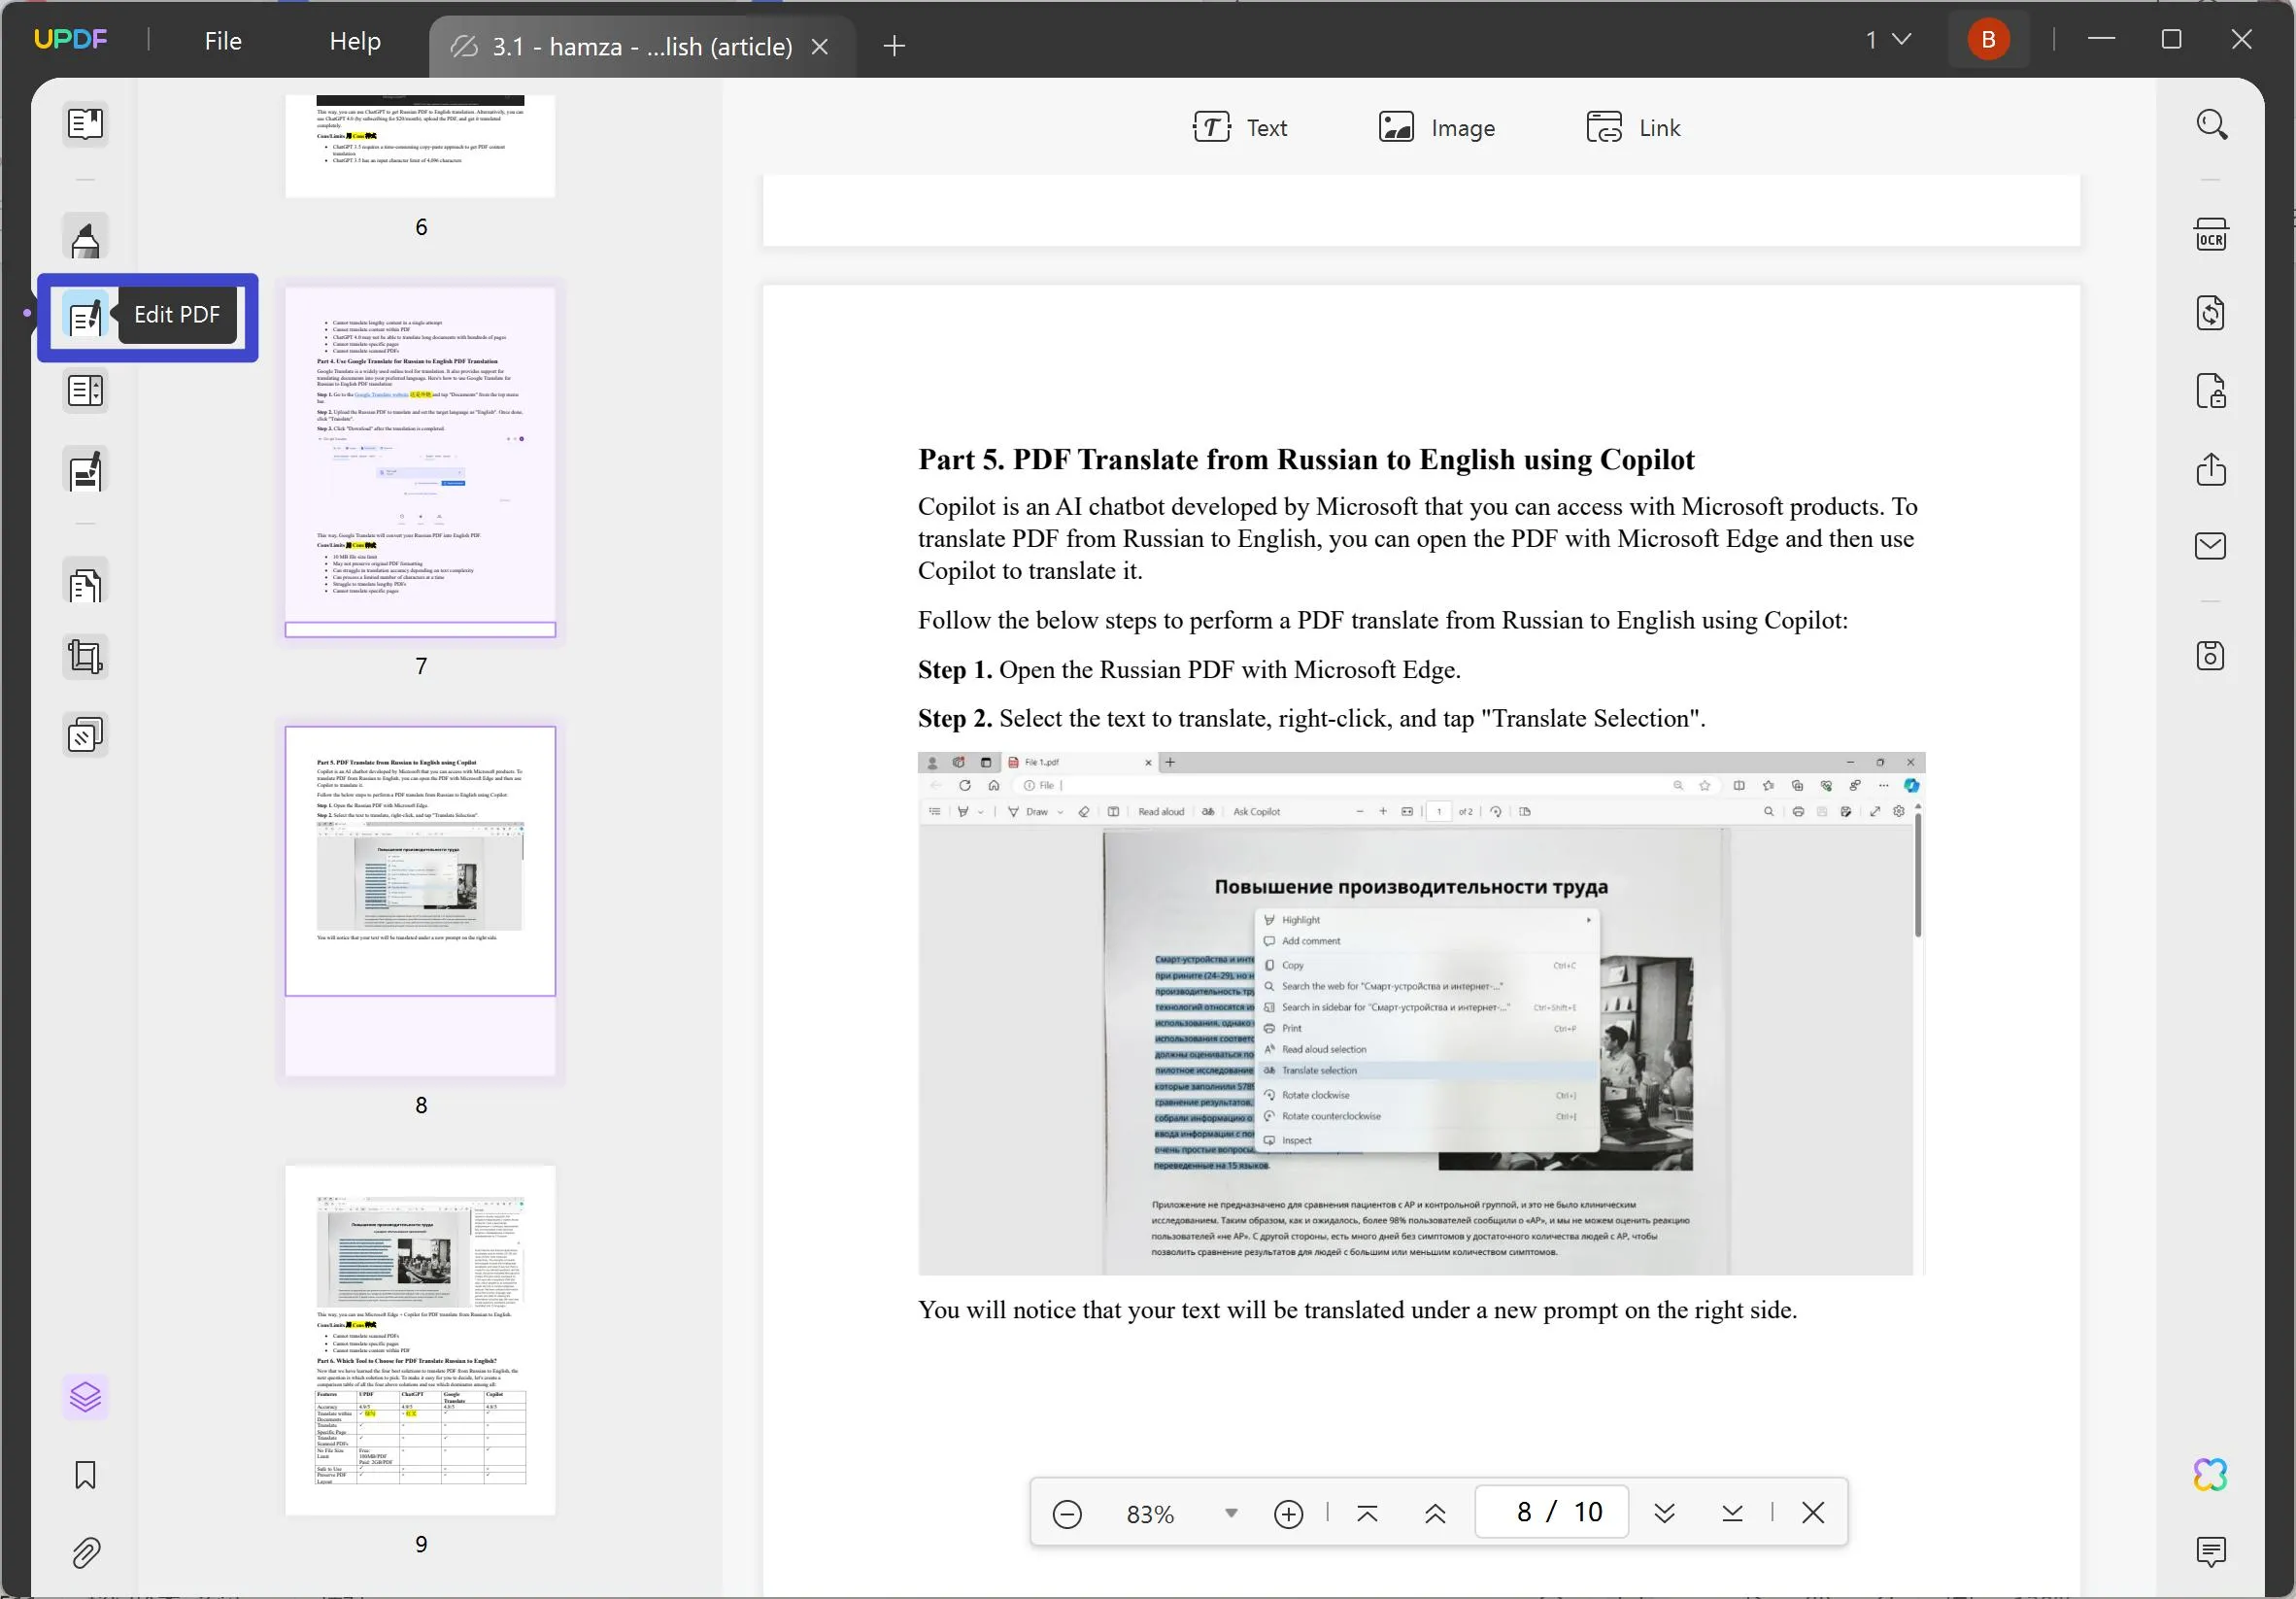Go to the next page
This screenshot has width=2296, height=1599.
coord(1664,1513)
